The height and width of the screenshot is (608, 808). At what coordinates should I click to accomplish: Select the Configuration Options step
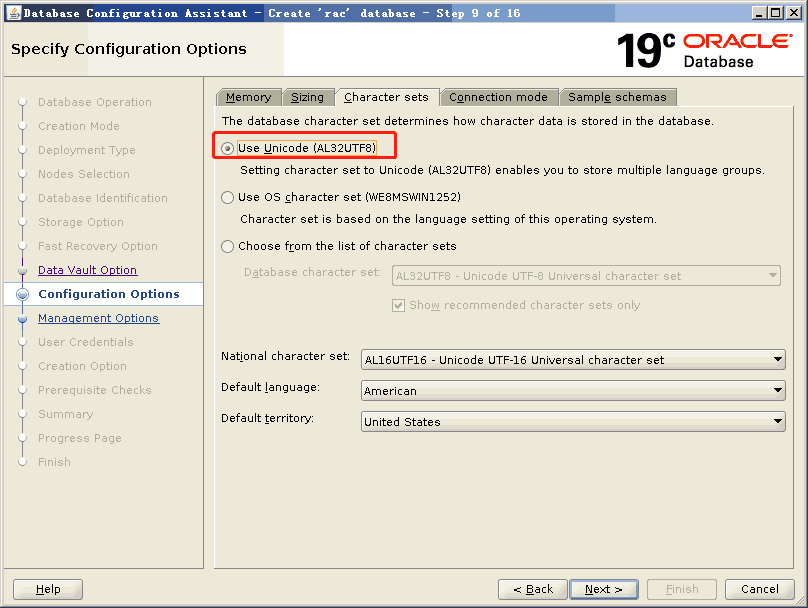(x=109, y=294)
